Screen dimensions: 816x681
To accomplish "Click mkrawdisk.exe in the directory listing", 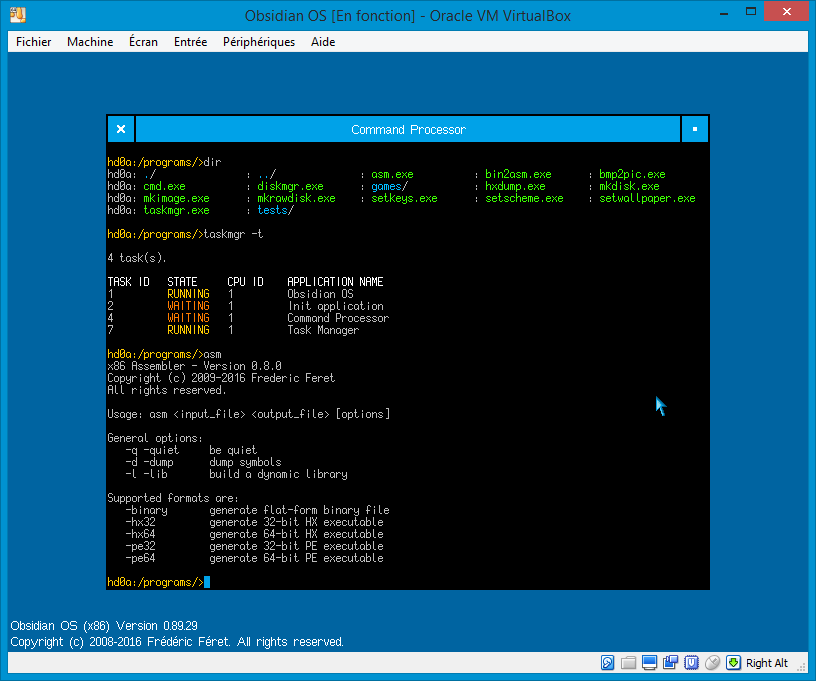I will pyautogui.click(x=297, y=198).
